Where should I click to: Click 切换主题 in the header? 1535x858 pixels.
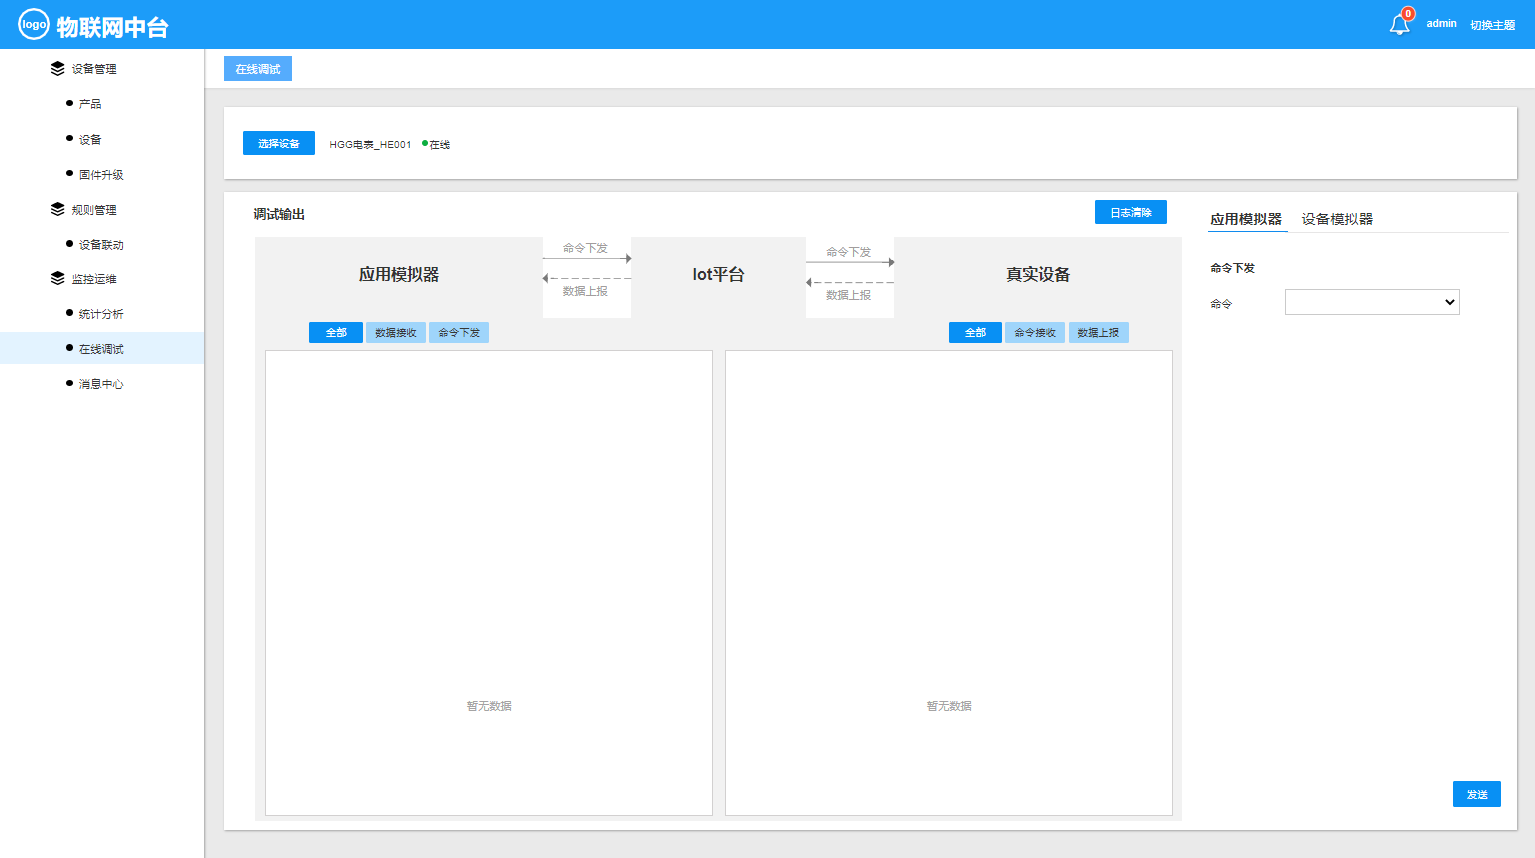coord(1492,25)
